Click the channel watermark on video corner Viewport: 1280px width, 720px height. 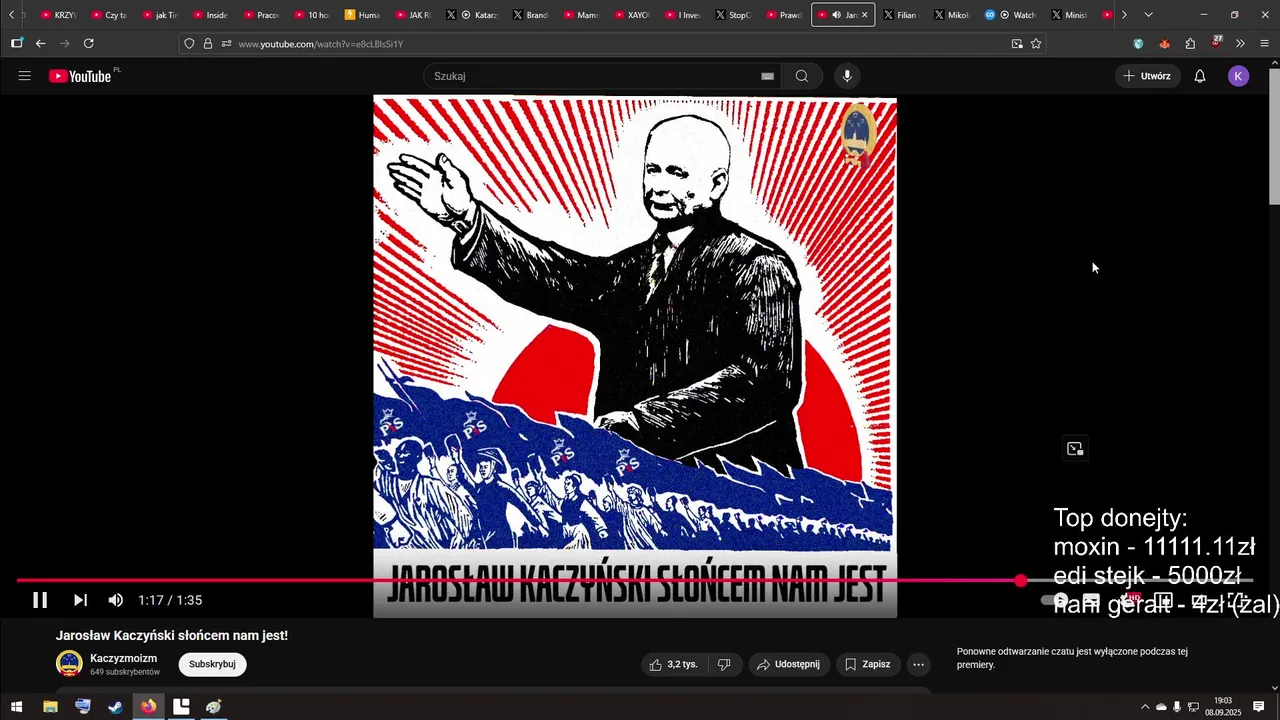pos(857,134)
